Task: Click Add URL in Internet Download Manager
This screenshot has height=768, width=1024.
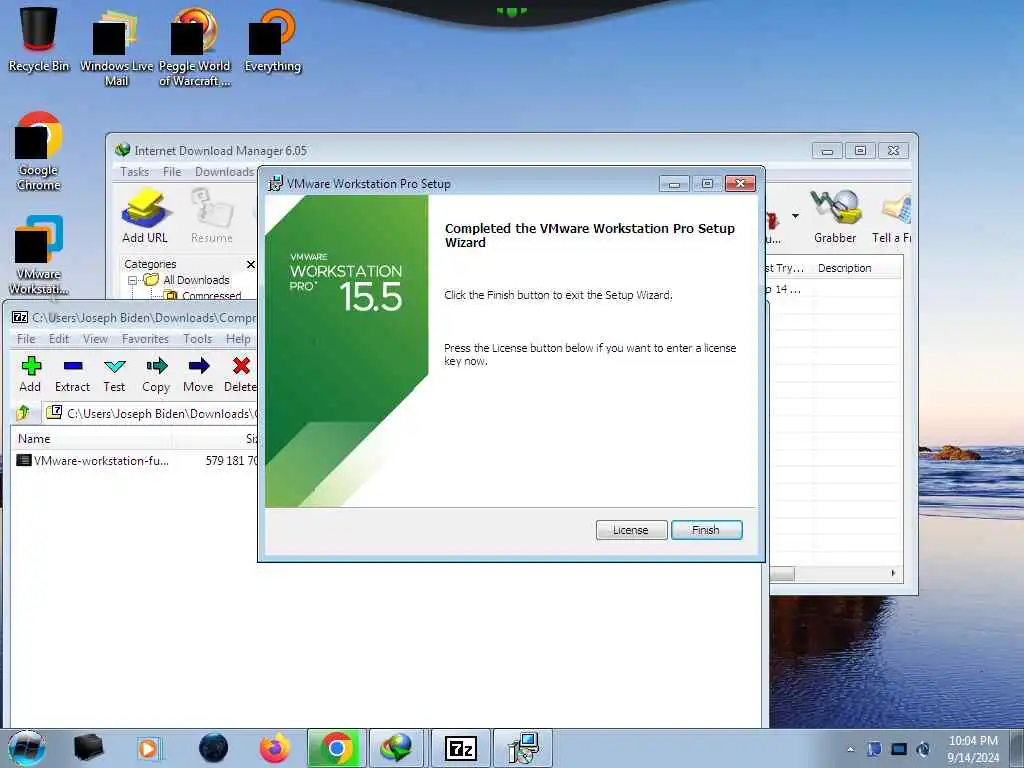Action: [144, 216]
